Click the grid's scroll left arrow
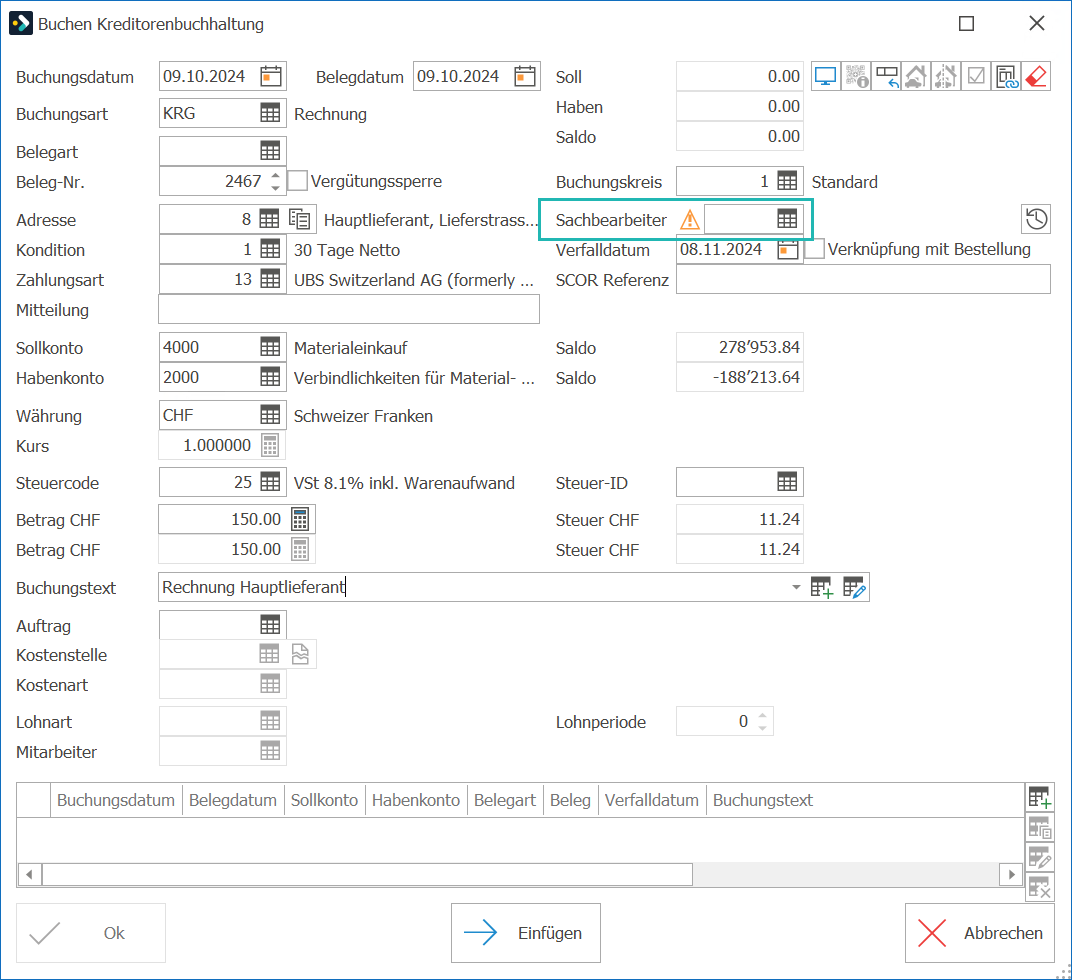Viewport: 1072px width, 980px height. [29, 874]
